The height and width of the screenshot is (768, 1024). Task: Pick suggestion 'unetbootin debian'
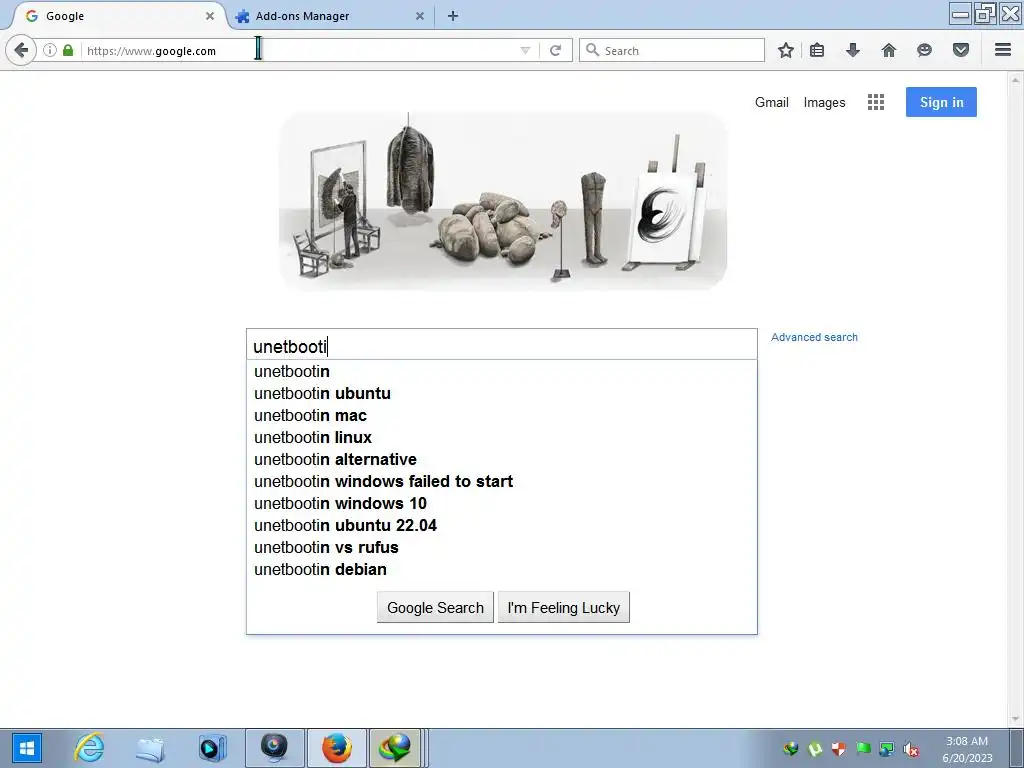click(502, 569)
